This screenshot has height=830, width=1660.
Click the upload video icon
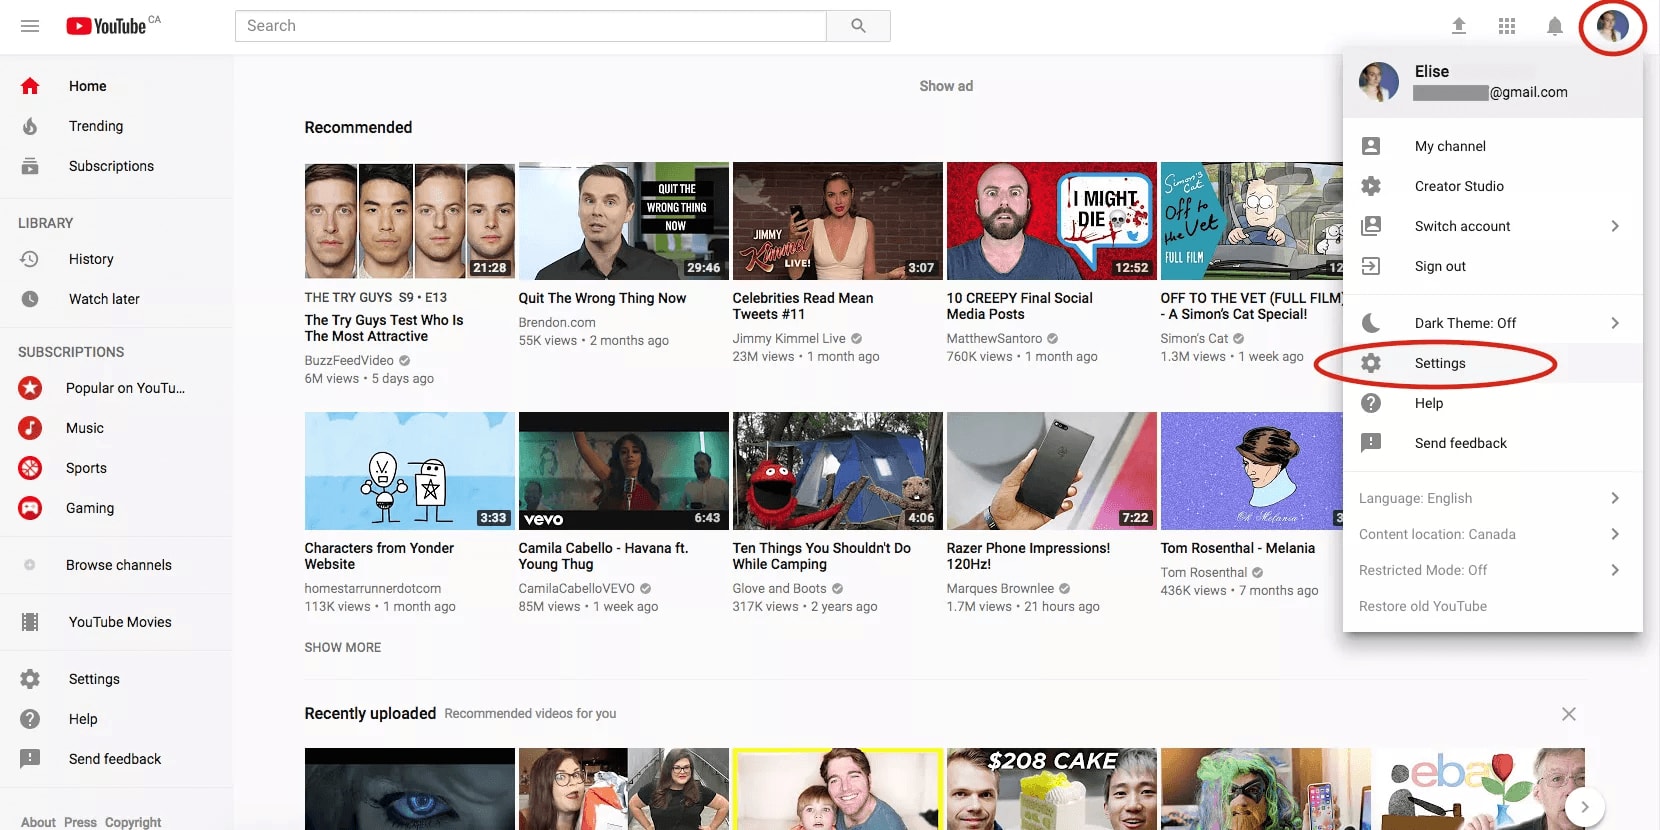[x=1459, y=26]
